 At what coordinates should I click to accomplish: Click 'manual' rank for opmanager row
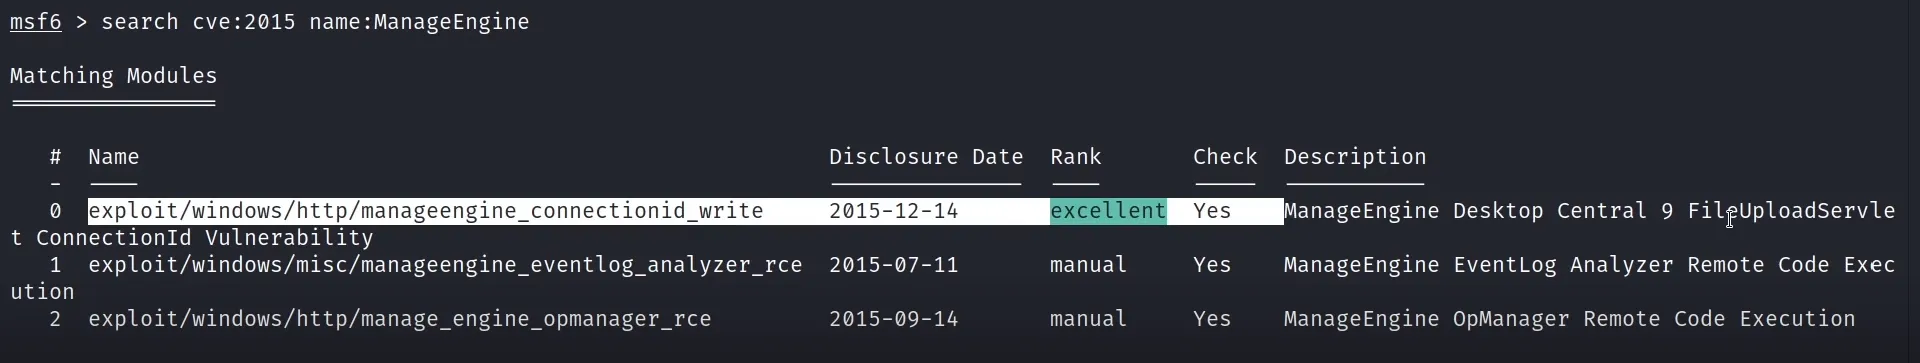pyautogui.click(x=1088, y=319)
